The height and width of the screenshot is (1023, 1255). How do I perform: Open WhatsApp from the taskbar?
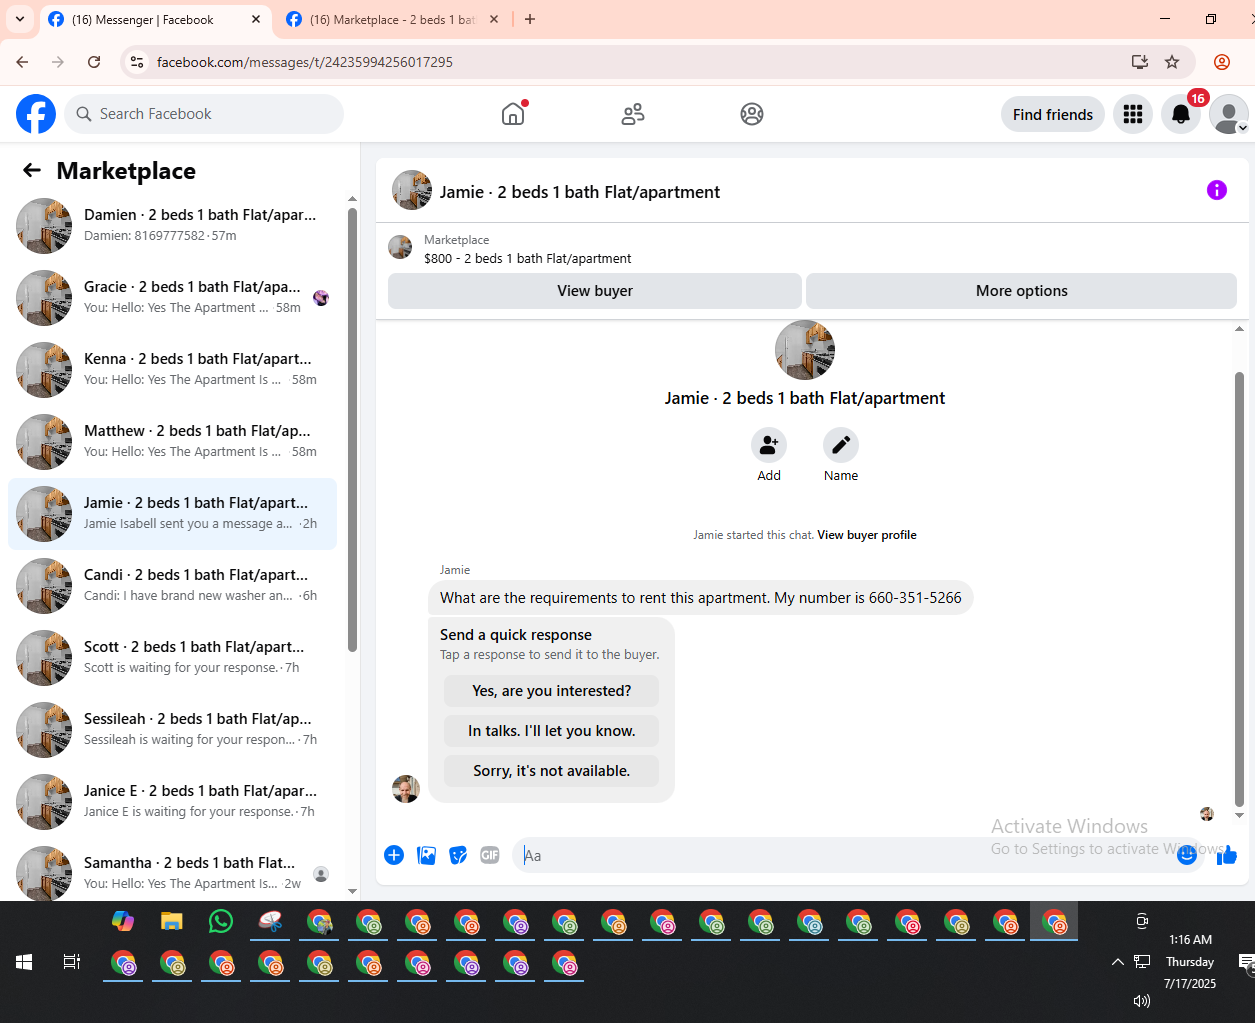point(221,921)
